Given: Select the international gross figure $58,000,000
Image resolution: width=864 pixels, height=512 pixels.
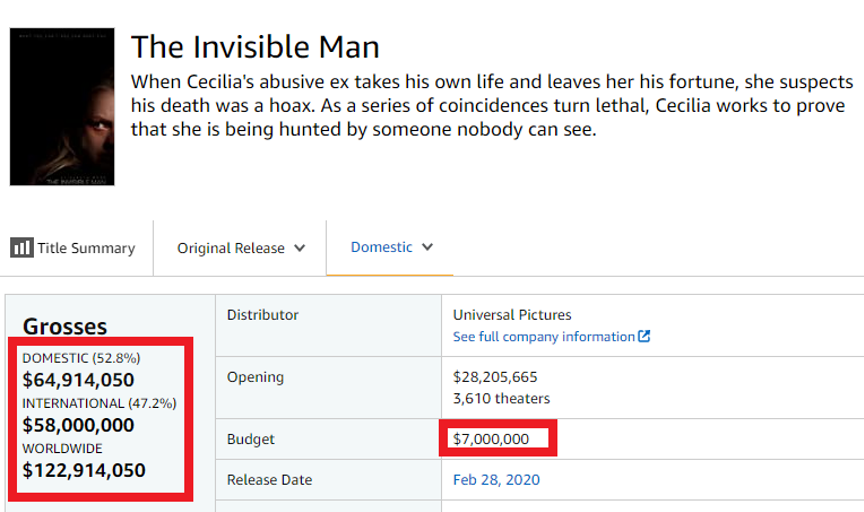Looking at the screenshot, I should tap(78, 425).
